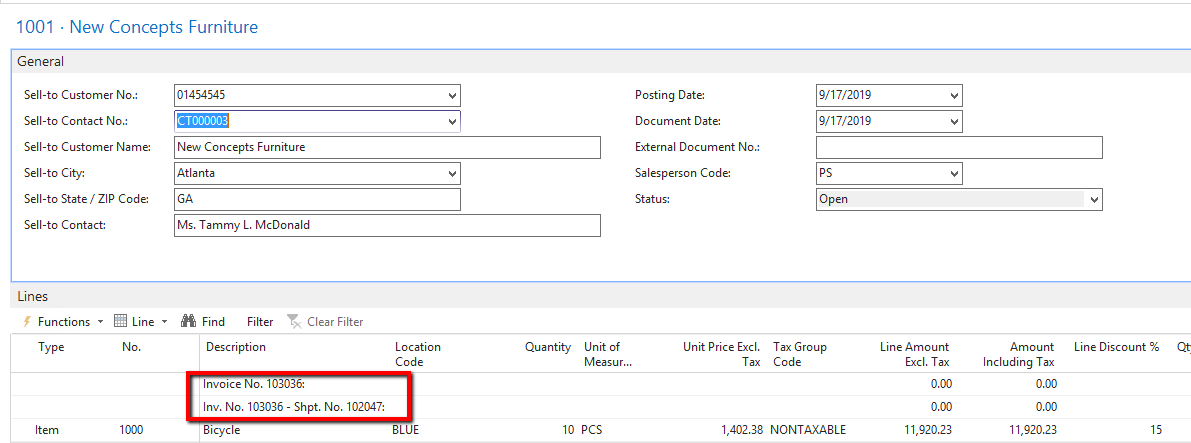
Task: Click the Clear Filter icon
Action: coord(294,322)
